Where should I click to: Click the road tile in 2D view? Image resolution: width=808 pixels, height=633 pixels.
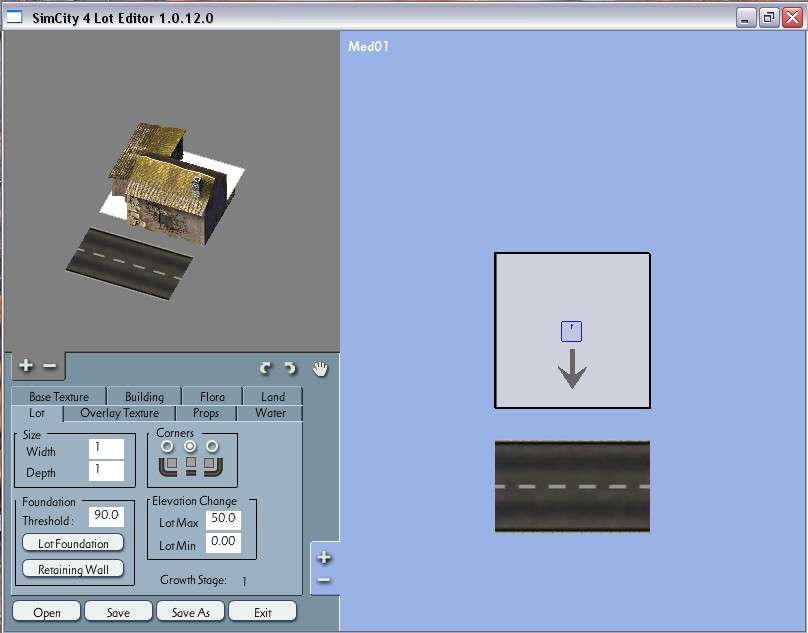pyautogui.click(x=572, y=486)
